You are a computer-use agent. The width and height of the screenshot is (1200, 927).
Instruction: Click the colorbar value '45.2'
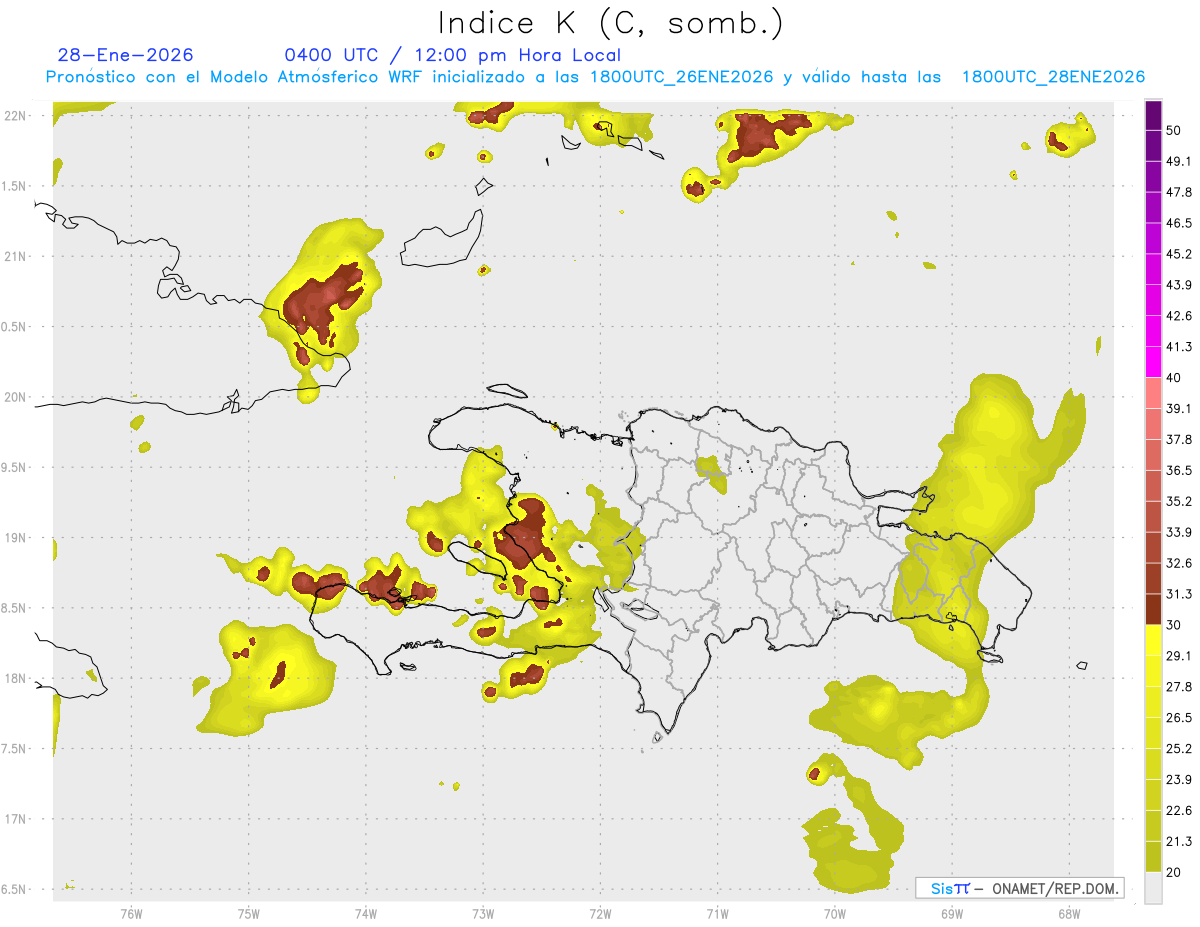[x=1179, y=254]
